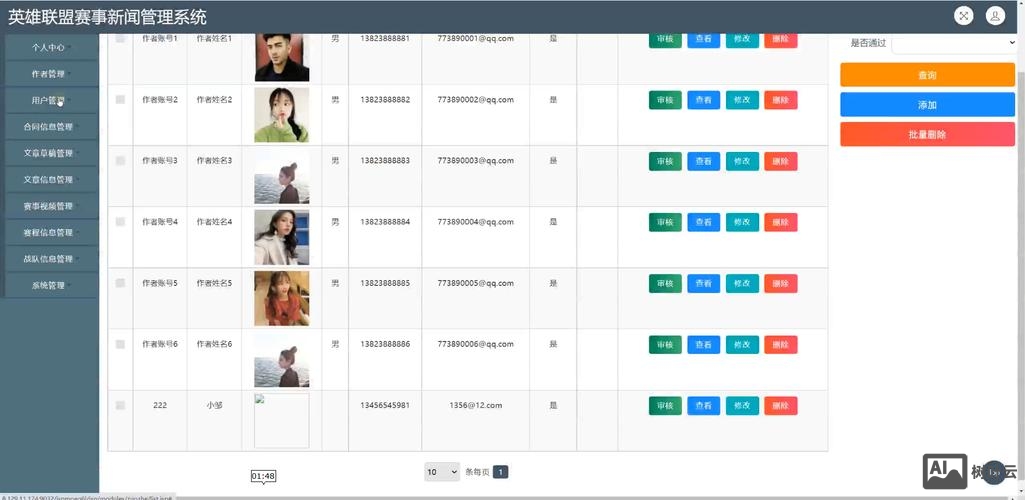This screenshot has width=1025, height=500.
Task: Click the orange 查询 button
Action: pyautogui.click(x=927, y=75)
